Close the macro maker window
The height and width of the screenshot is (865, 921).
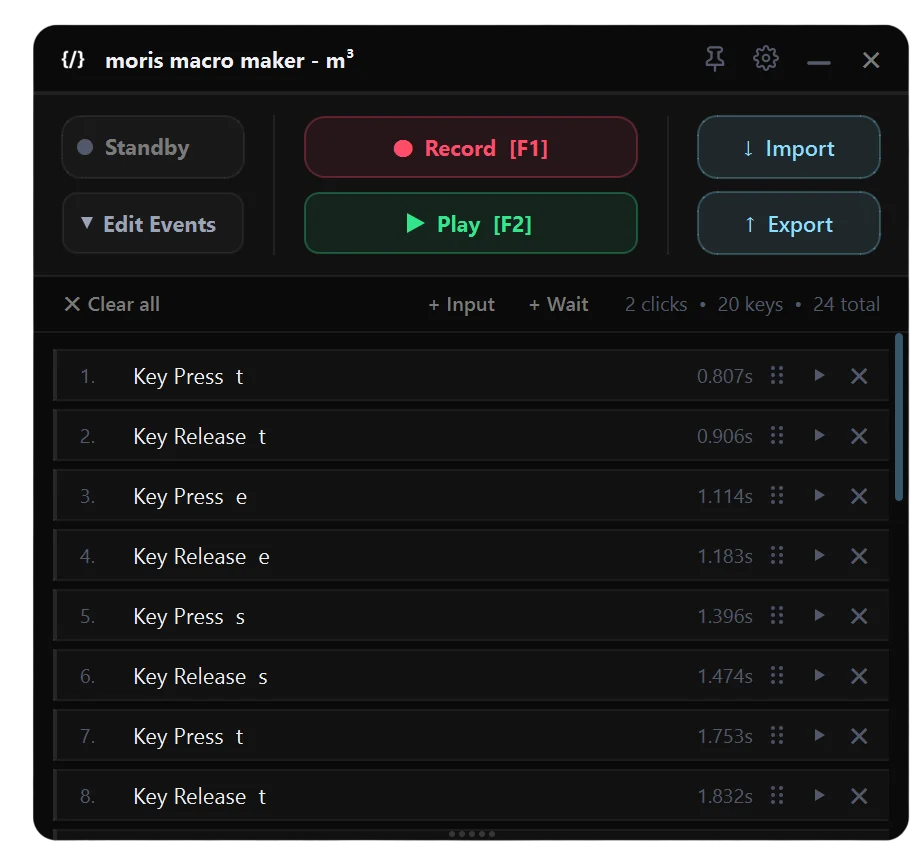[871, 60]
